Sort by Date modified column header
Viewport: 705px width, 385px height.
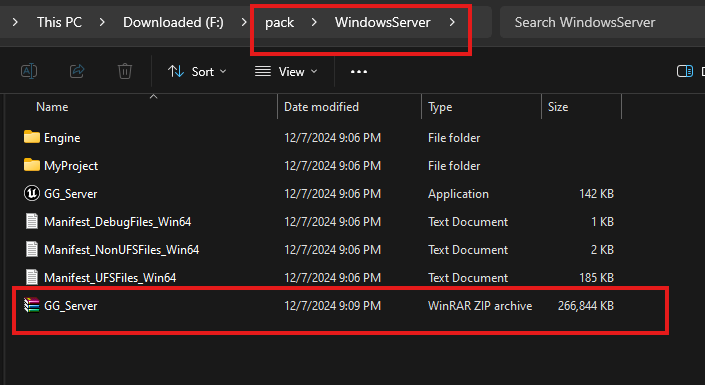pos(321,107)
